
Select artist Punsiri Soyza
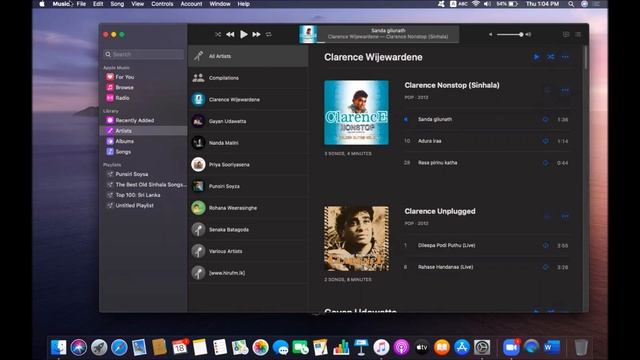248,186
